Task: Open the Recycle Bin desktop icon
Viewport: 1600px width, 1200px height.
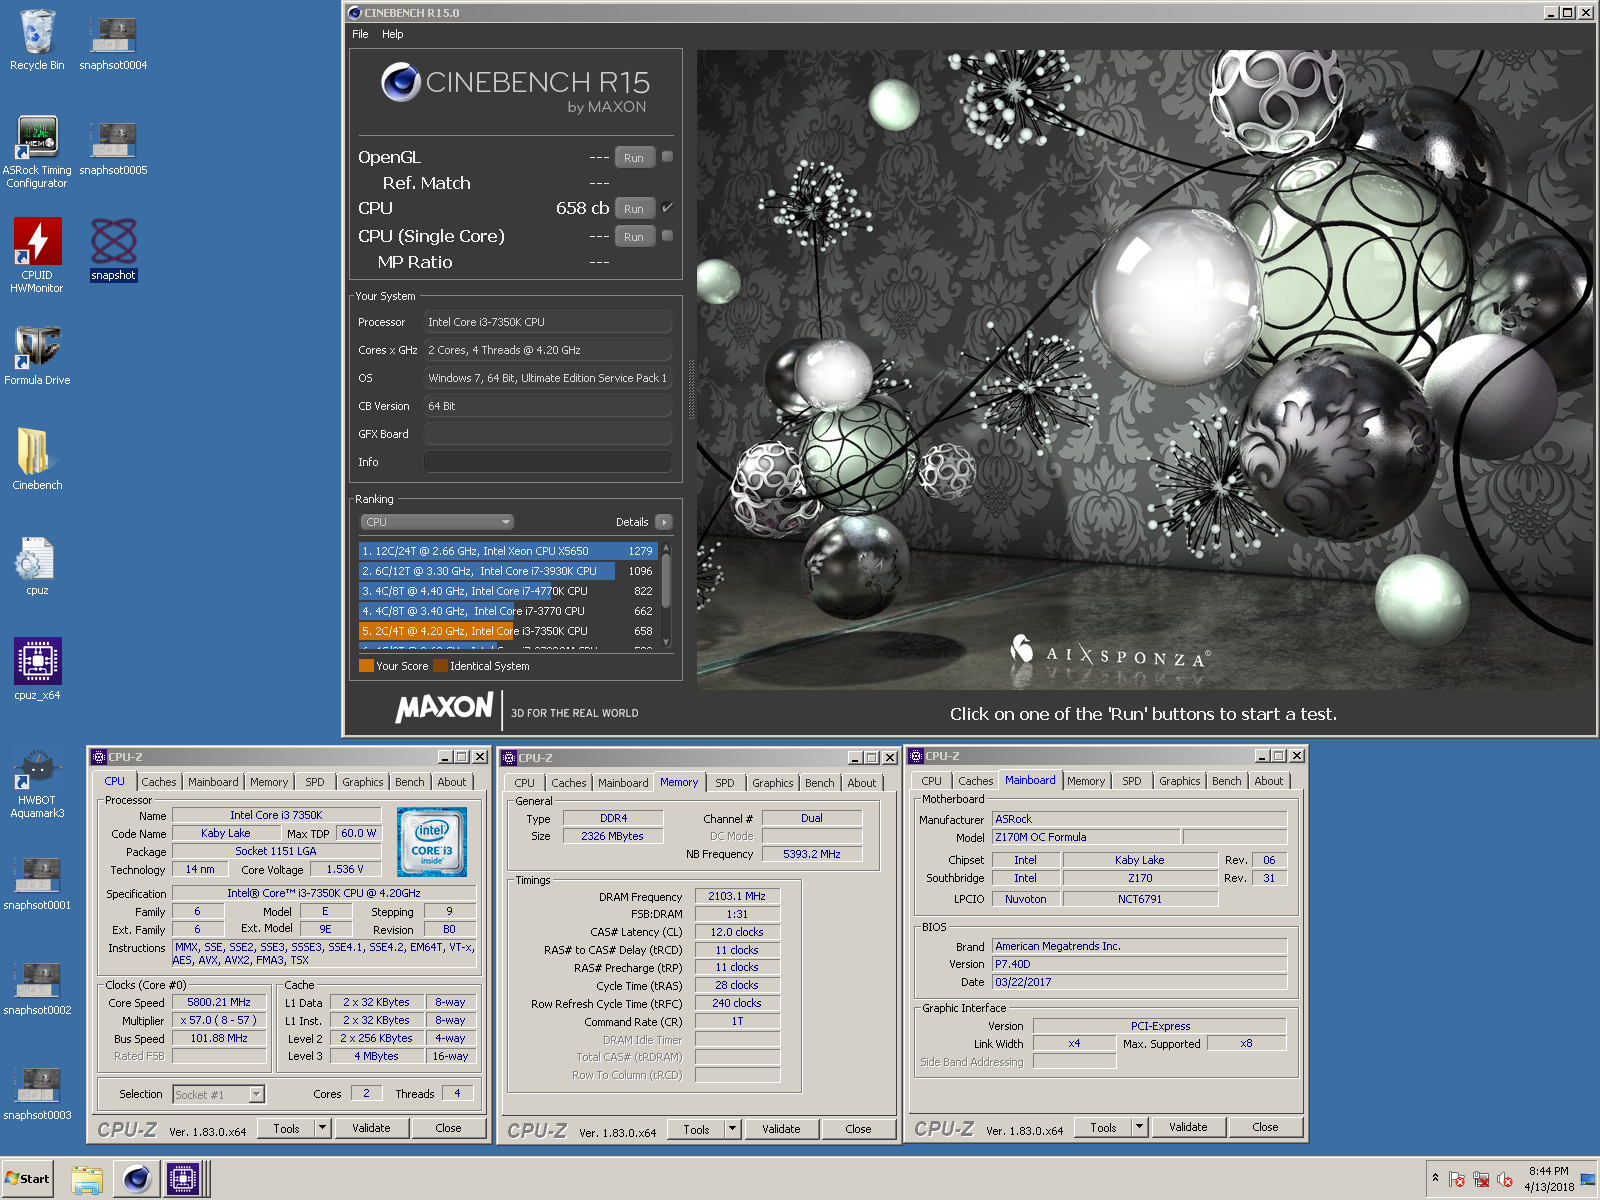Action: pyautogui.click(x=37, y=41)
